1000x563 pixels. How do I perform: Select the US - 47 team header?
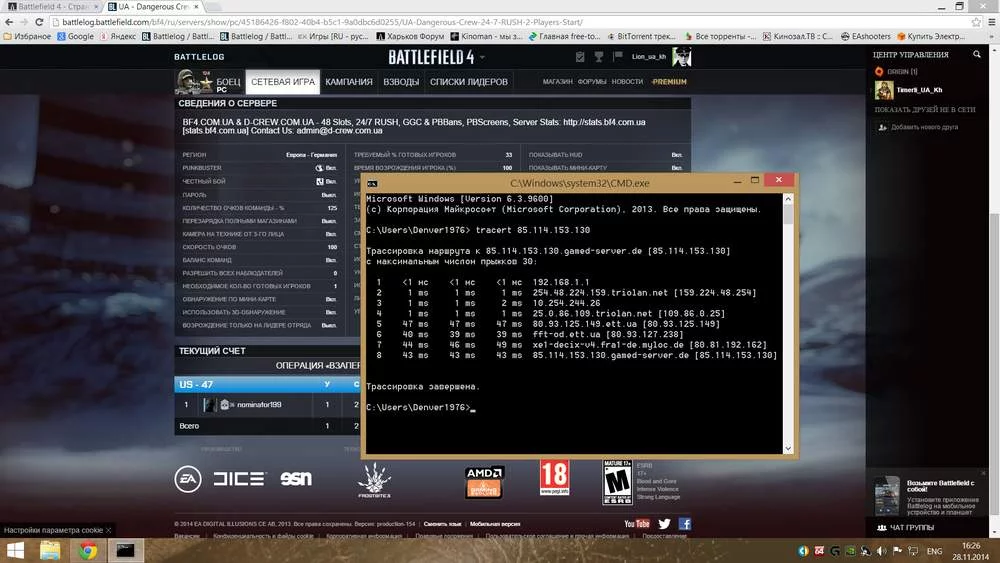pos(268,384)
